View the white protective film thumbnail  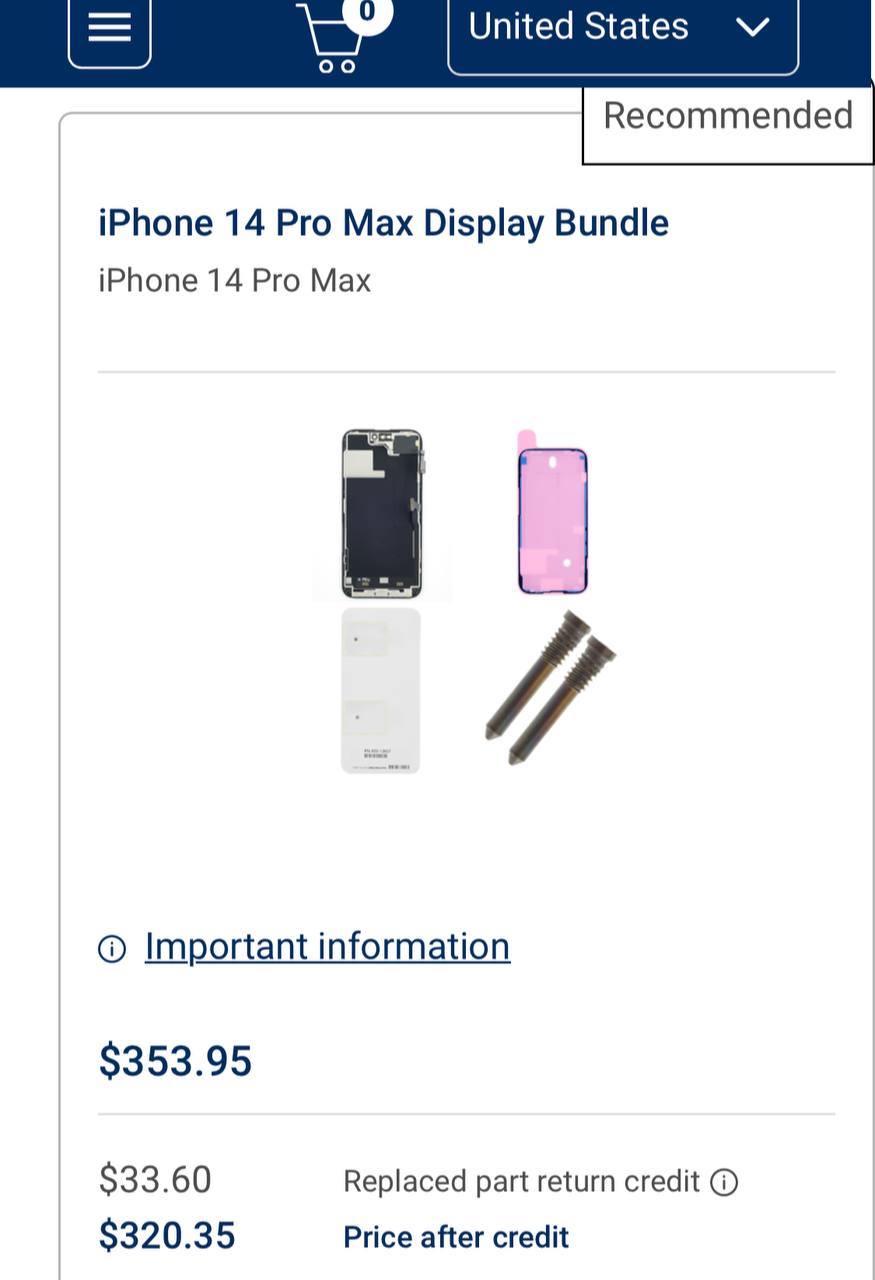(380, 691)
